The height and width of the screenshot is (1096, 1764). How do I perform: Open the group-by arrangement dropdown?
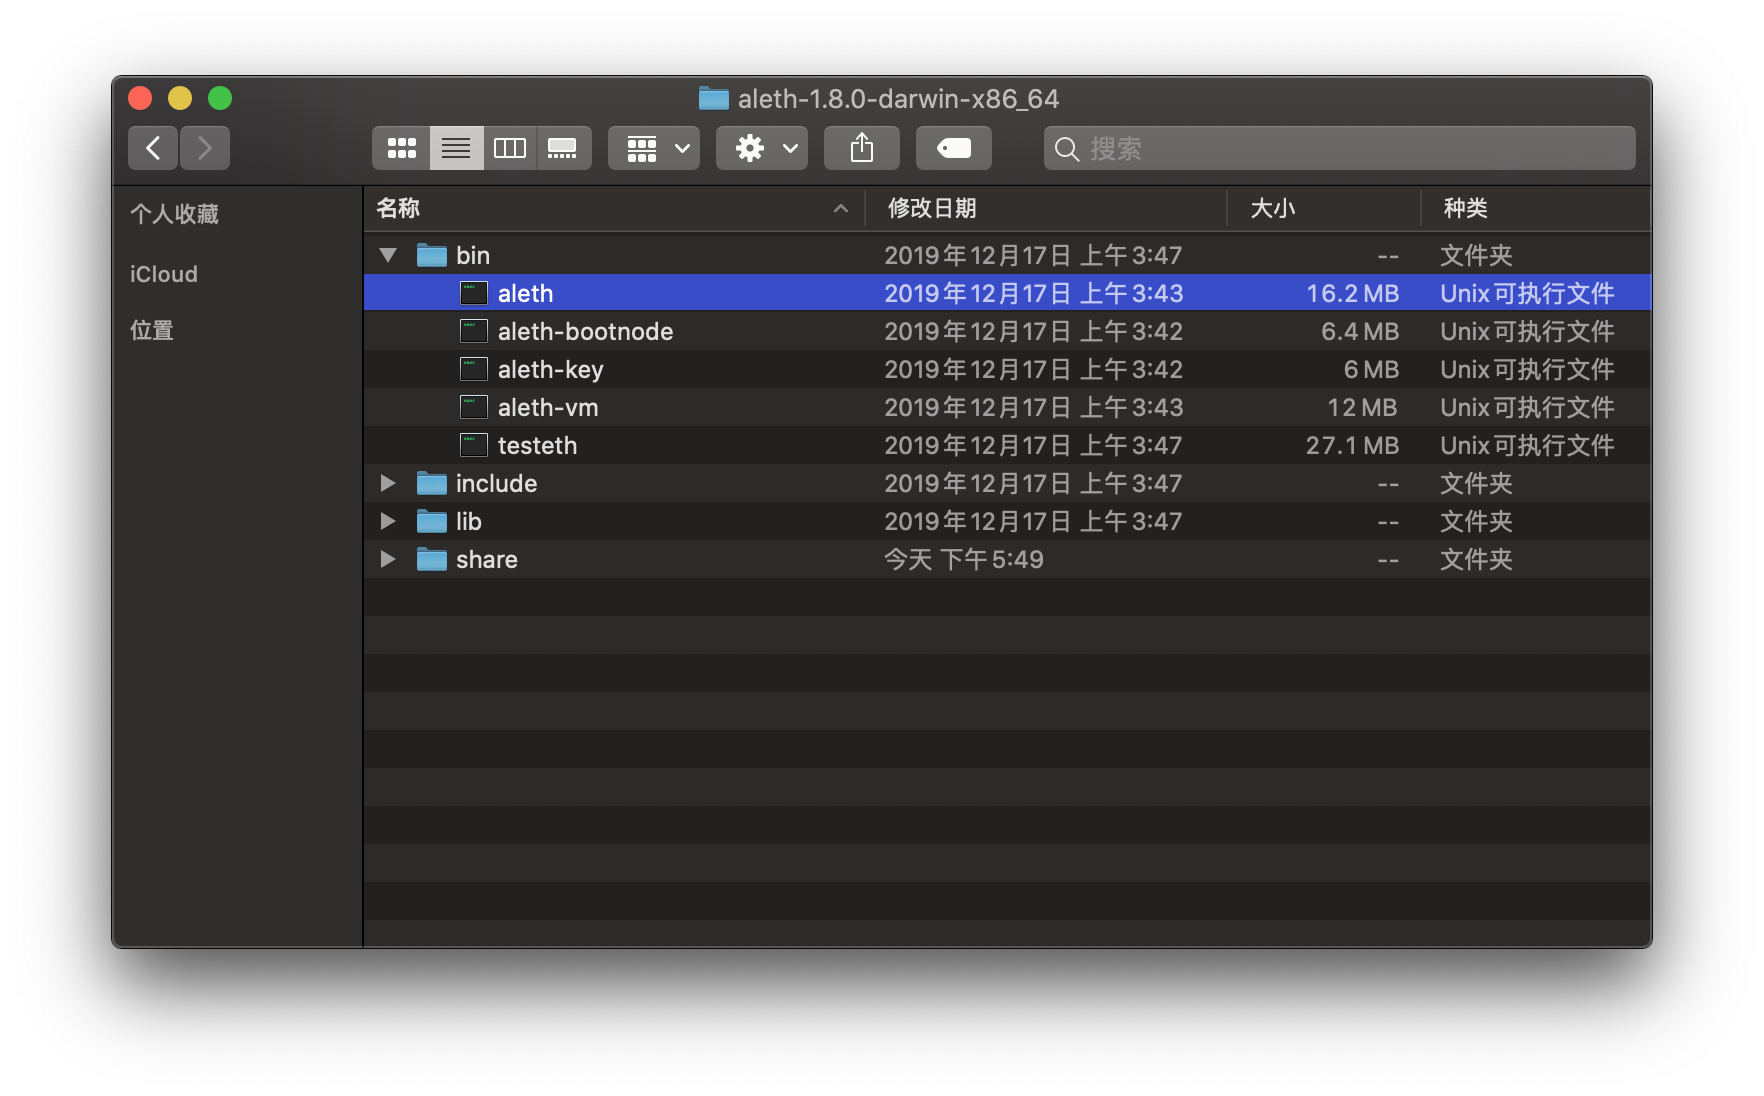point(654,148)
